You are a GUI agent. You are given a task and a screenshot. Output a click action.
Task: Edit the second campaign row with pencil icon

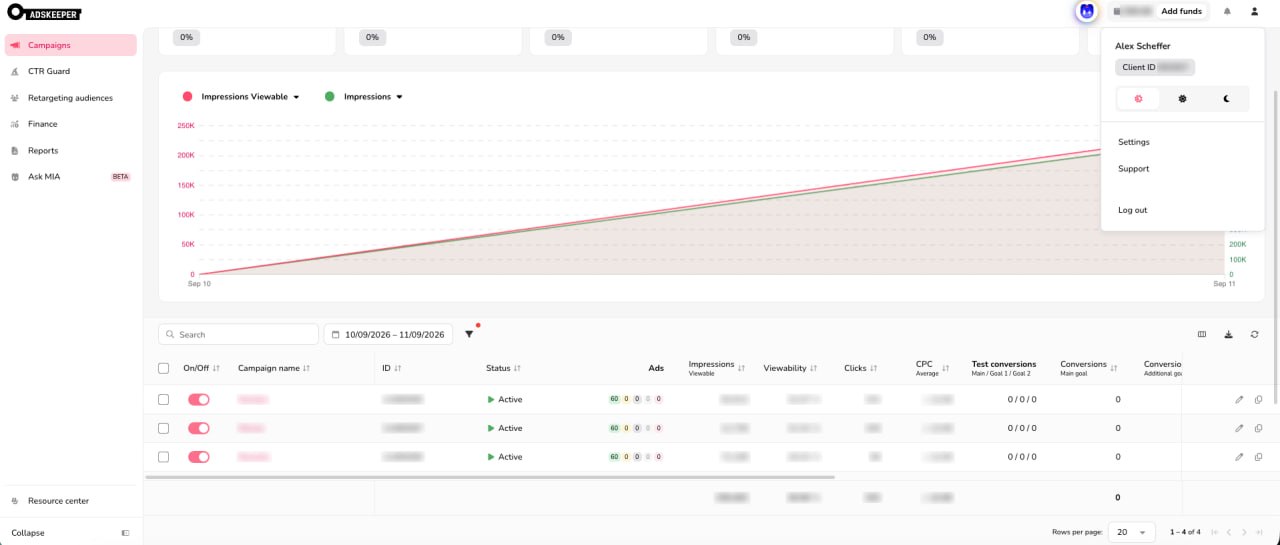tap(1239, 428)
